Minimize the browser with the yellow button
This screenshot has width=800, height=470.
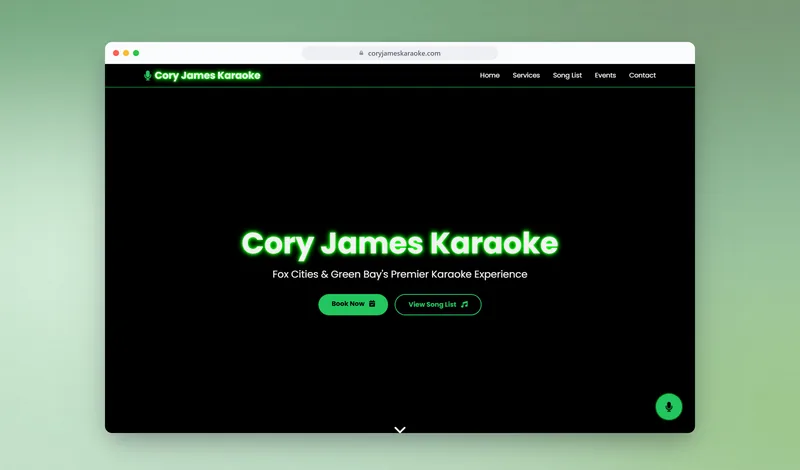[x=126, y=53]
